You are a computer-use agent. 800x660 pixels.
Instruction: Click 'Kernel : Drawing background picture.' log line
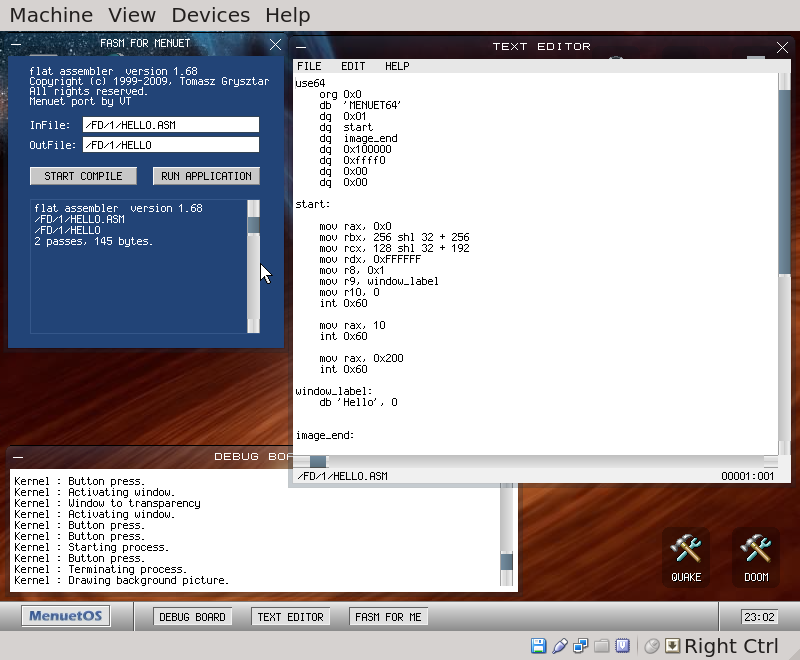click(x=121, y=580)
